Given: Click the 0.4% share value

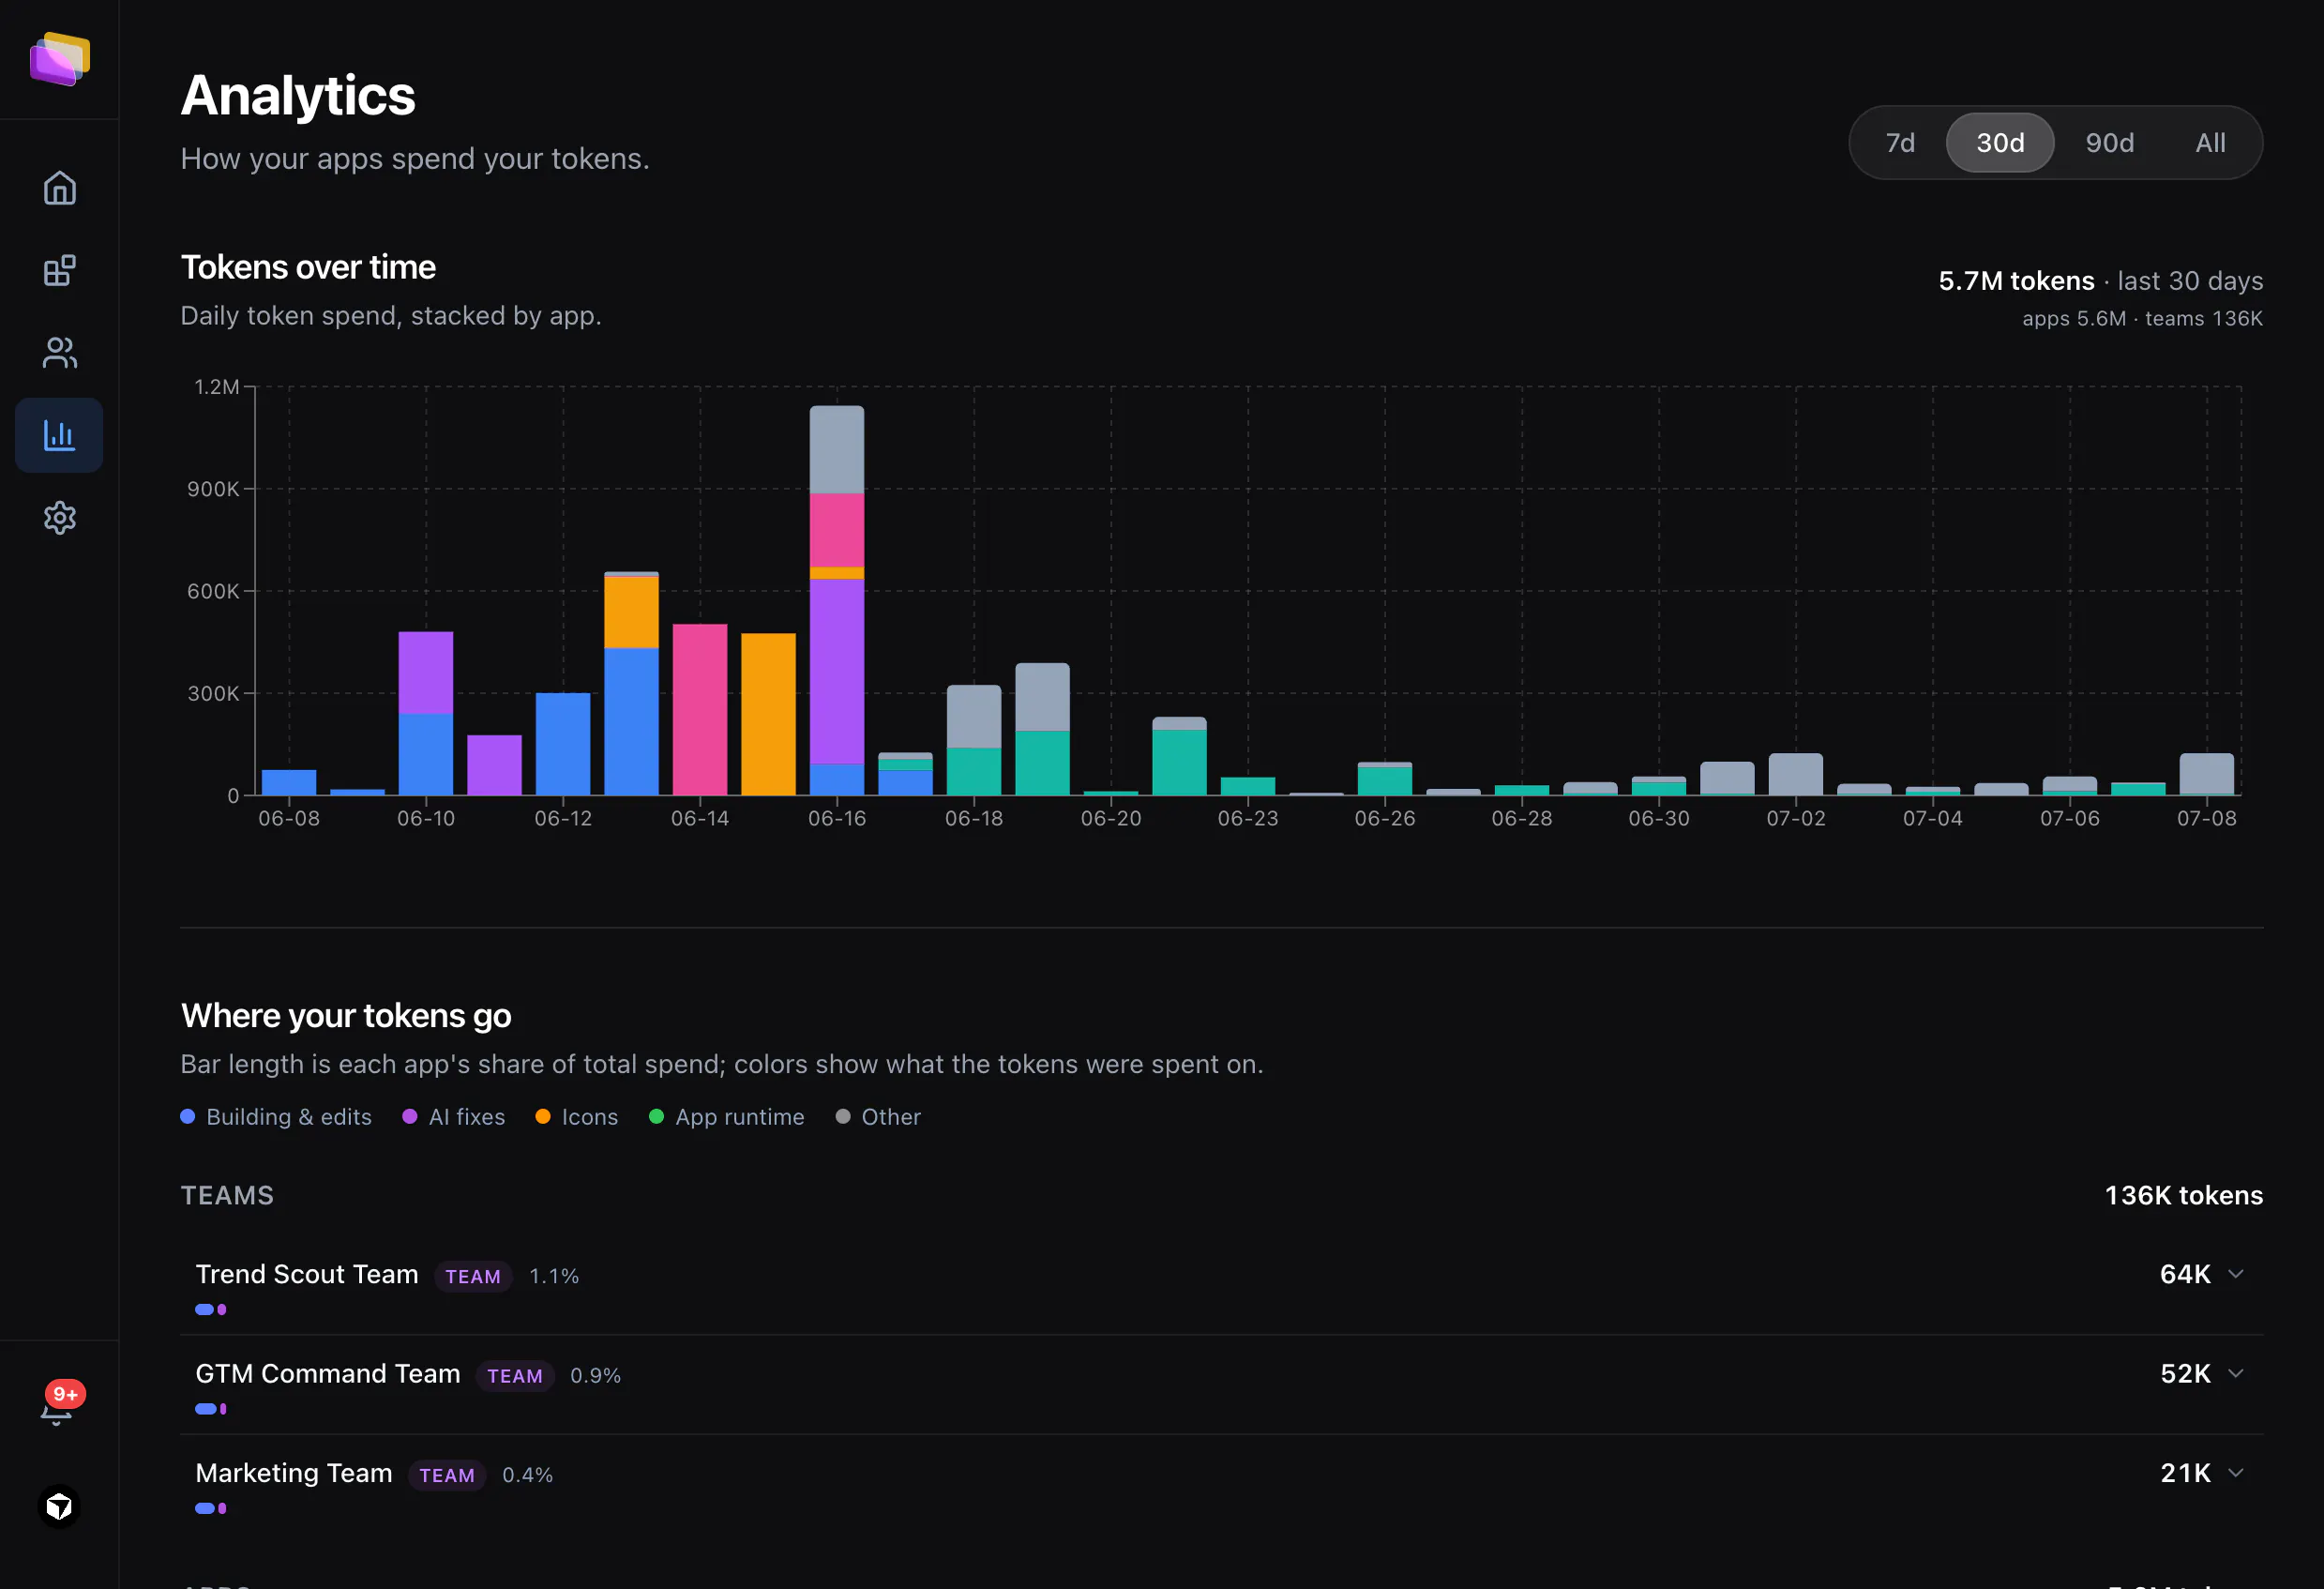Looking at the screenshot, I should pyautogui.click(x=527, y=1475).
